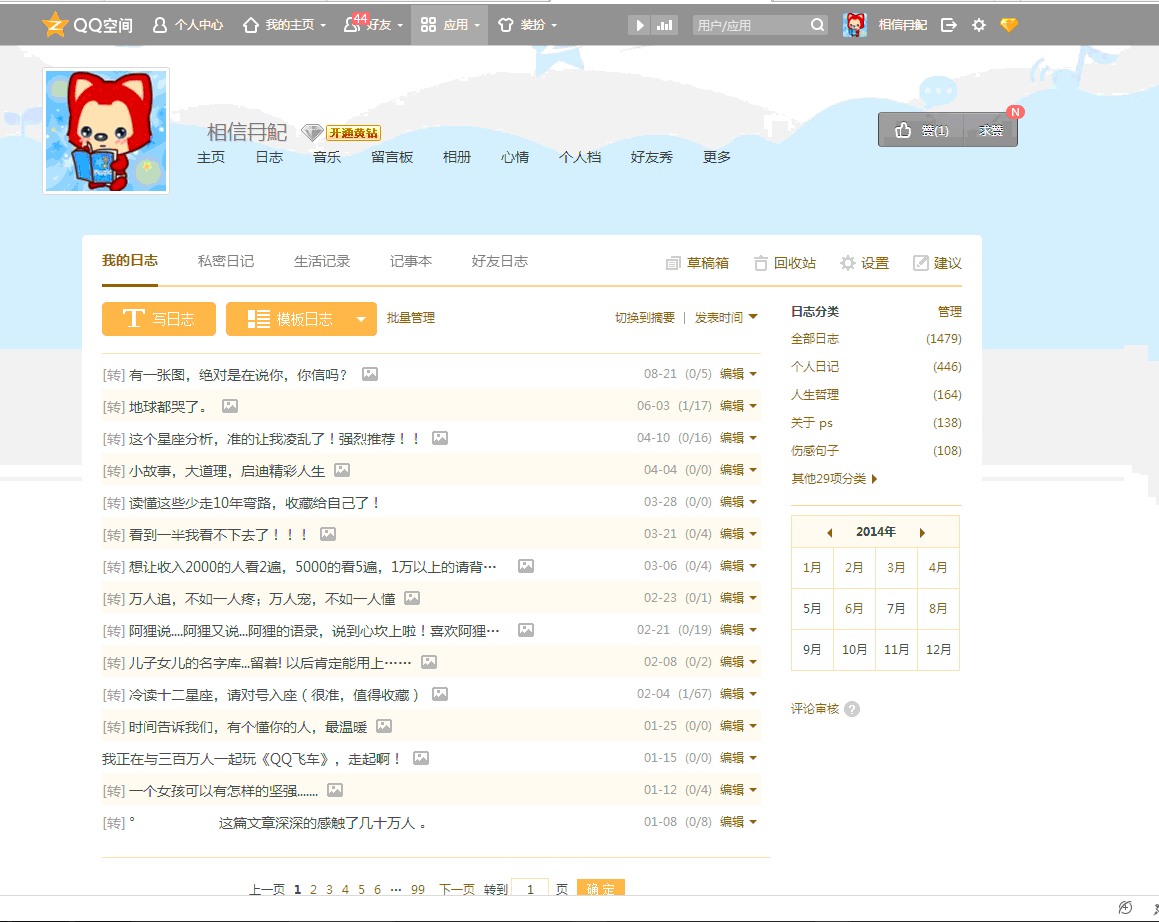Click the 评论审核 help question icon
Viewport: 1159px width, 922px height.
(852, 709)
